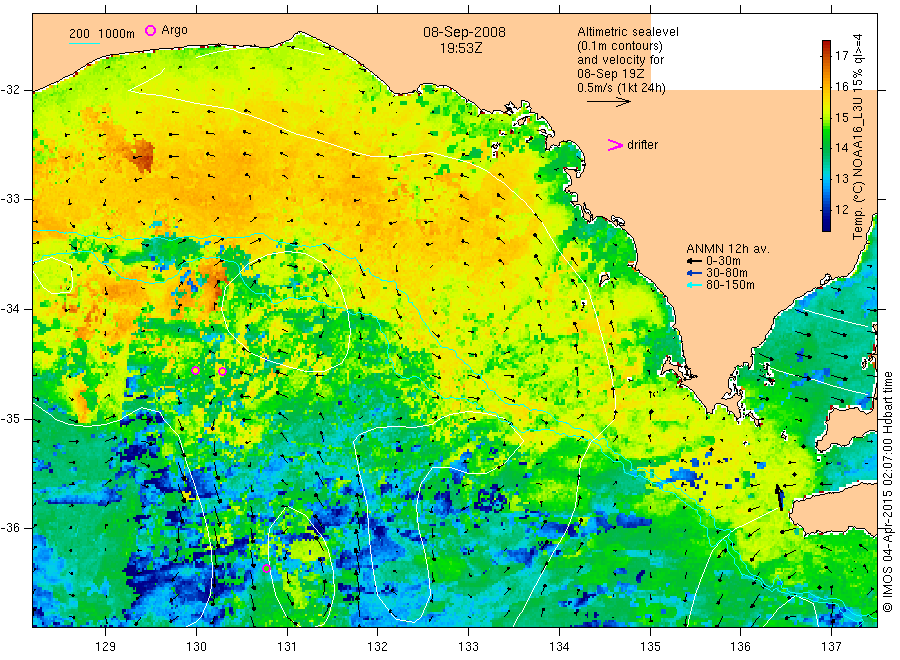The height and width of the screenshot is (660, 900).
Task: Click the longitude label 133
Action: pos(468,647)
